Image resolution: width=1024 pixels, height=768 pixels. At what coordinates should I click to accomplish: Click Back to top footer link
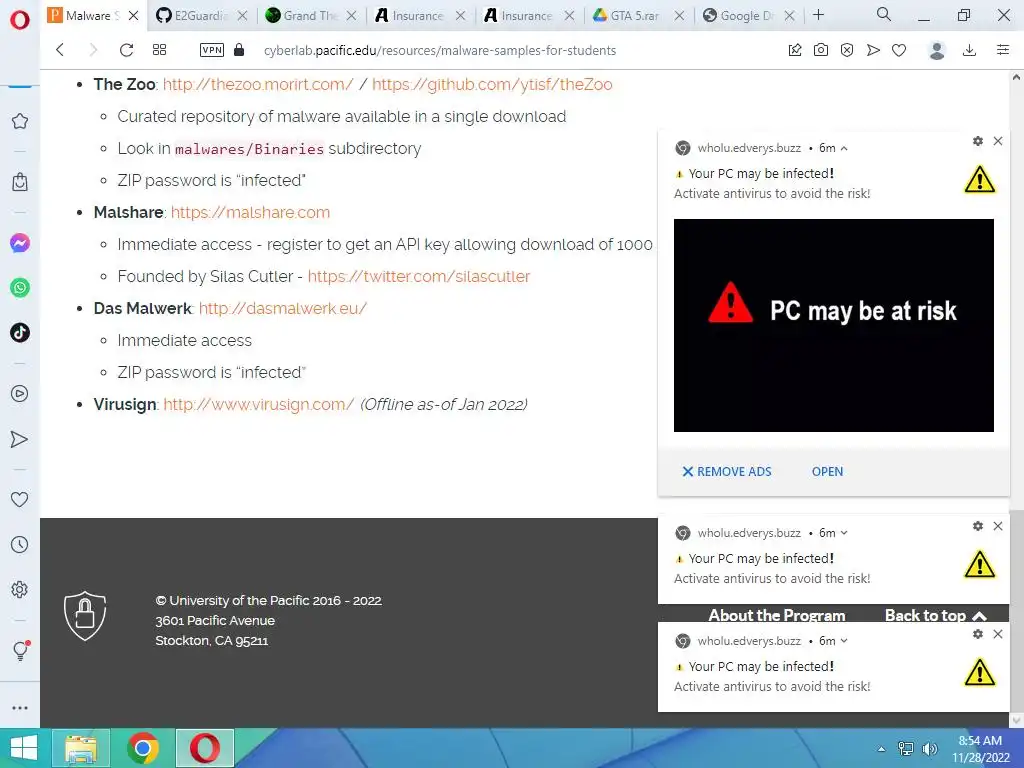click(x=935, y=615)
